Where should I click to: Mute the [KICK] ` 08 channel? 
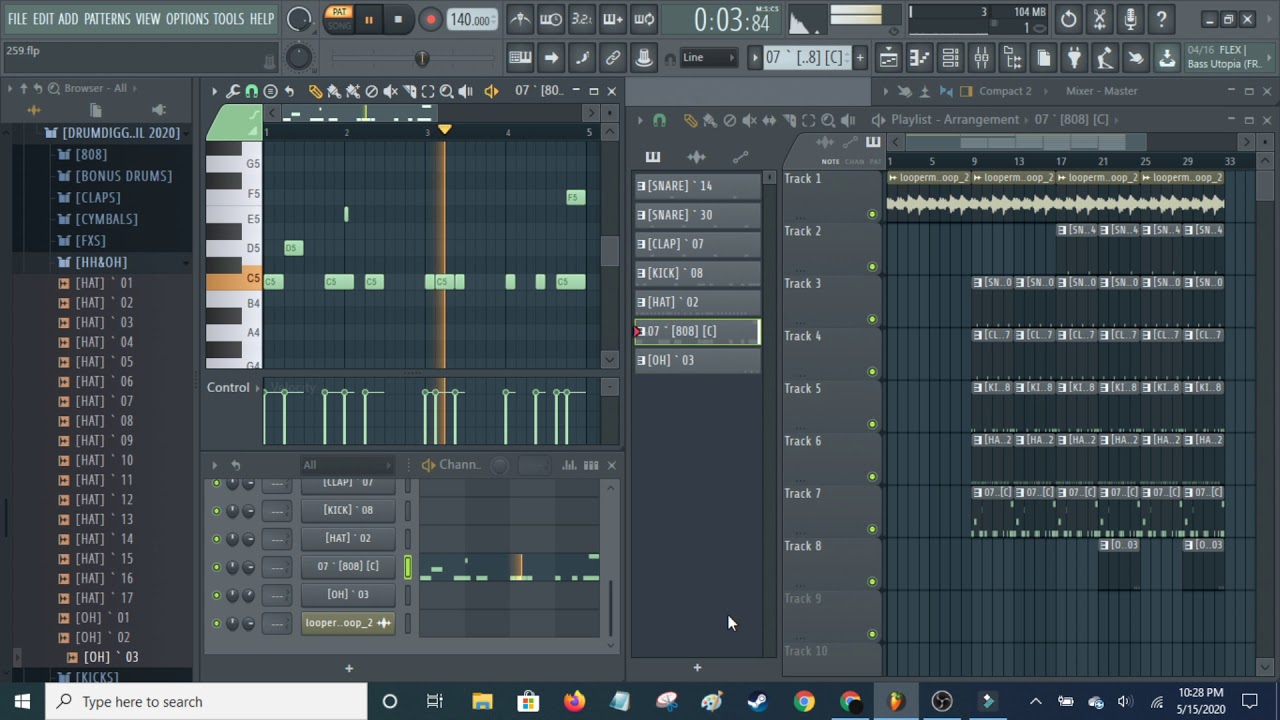pos(216,510)
